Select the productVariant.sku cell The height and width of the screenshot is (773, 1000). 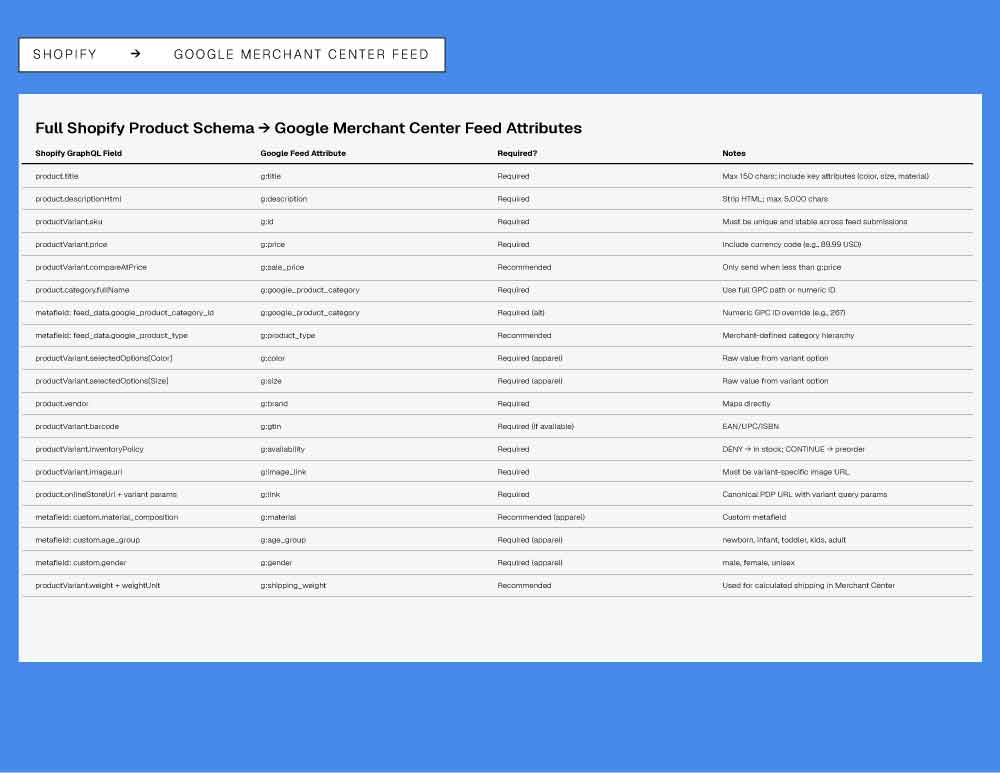(69, 222)
